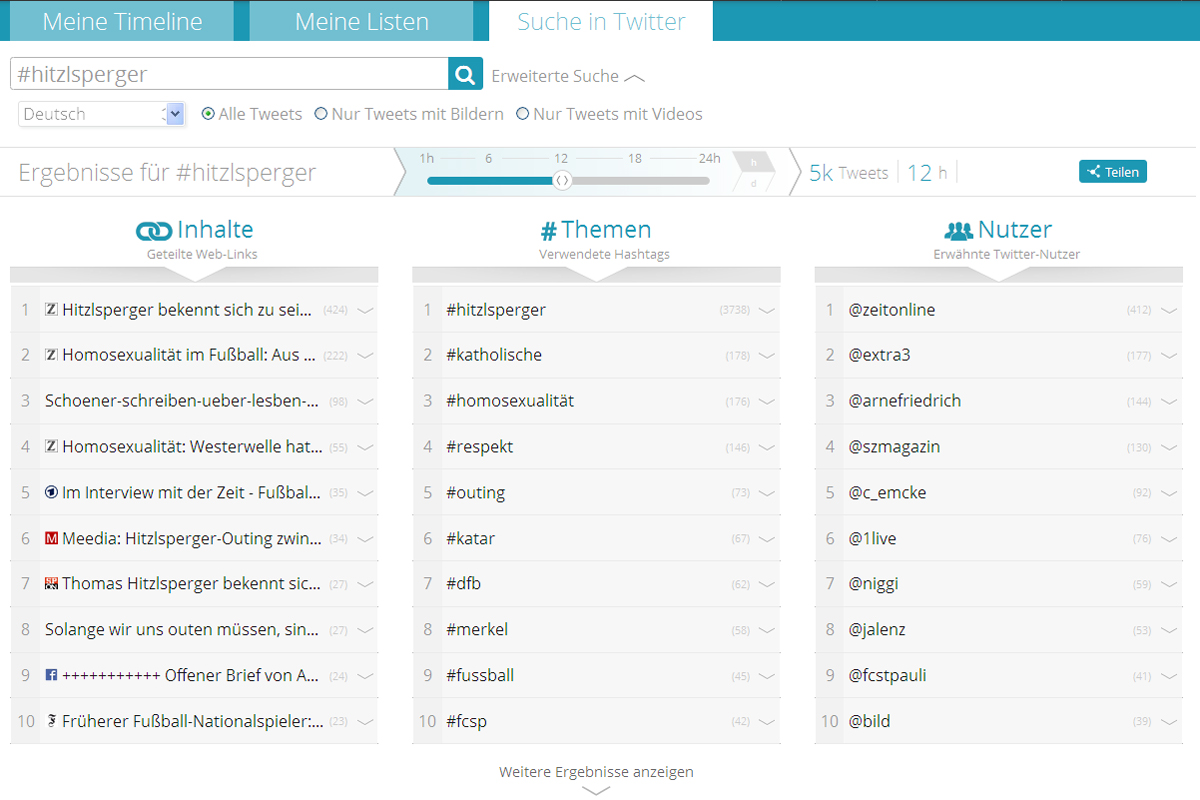Open the @1live user entry
The height and width of the screenshot is (800, 1200).
(x=872, y=539)
